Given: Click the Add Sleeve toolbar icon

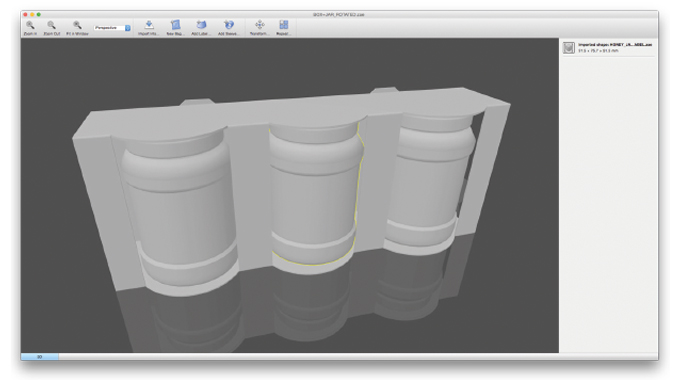Looking at the screenshot, I should 228,27.
